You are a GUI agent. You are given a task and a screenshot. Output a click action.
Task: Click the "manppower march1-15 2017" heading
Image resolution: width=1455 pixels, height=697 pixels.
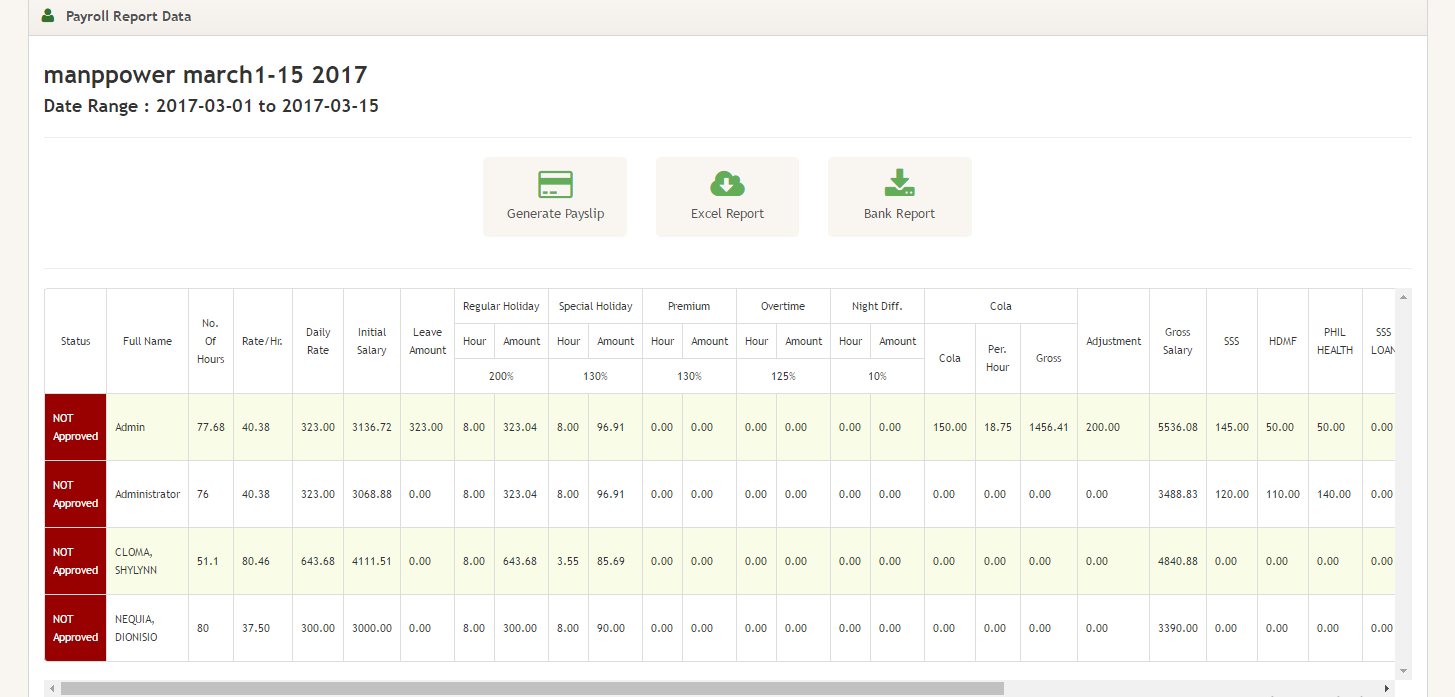click(x=206, y=75)
